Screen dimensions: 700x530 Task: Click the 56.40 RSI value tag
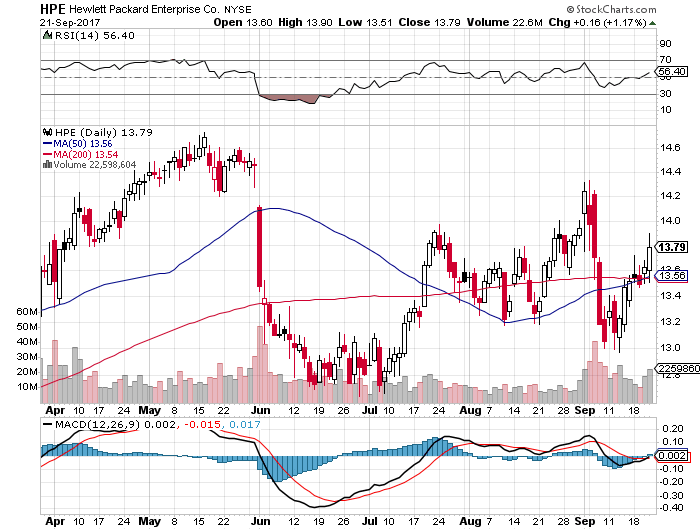tap(671, 72)
